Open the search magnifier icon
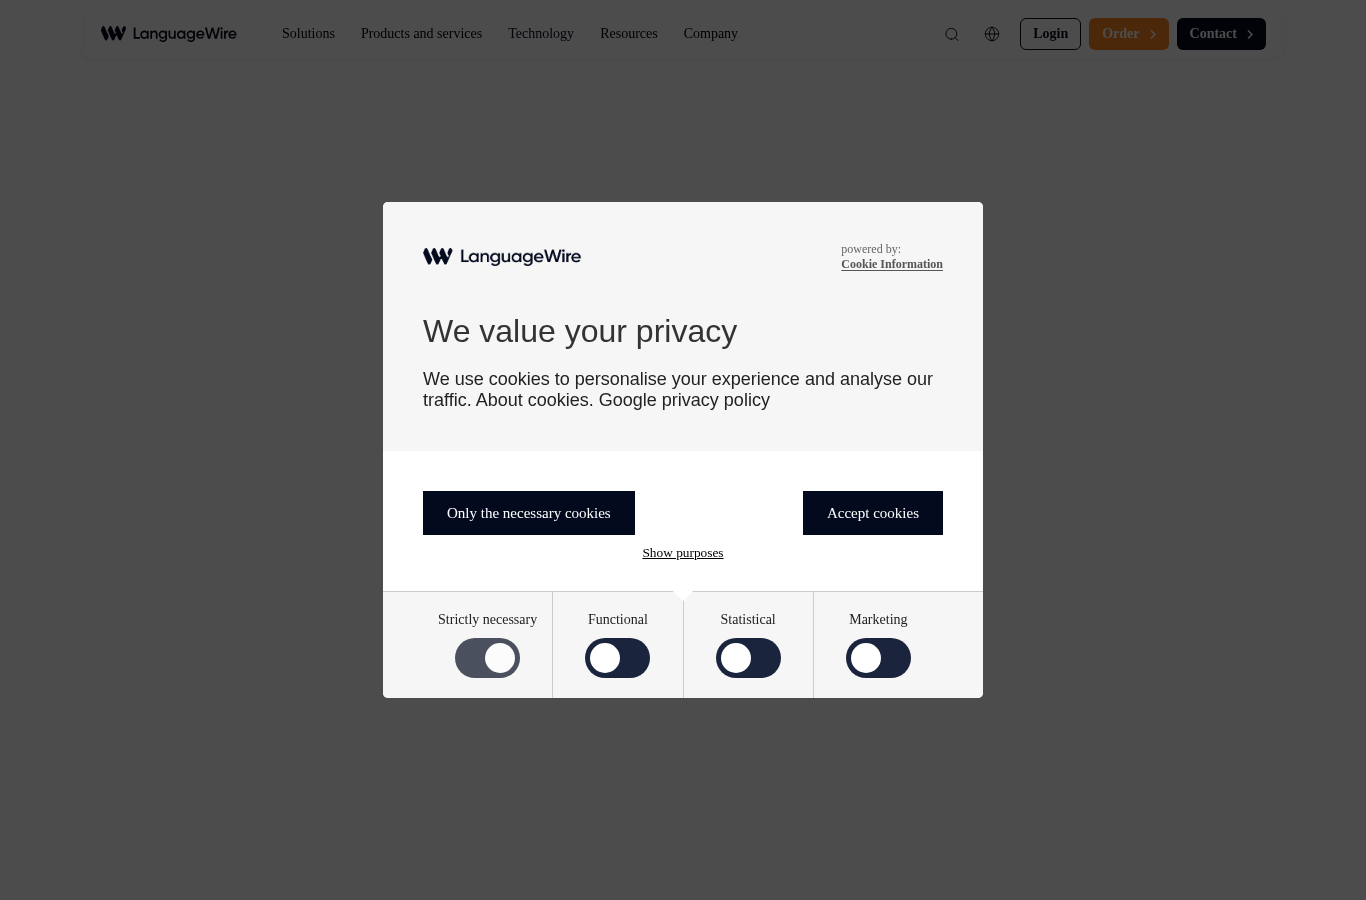Image resolution: width=1366 pixels, height=900 pixels. point(952,34)
